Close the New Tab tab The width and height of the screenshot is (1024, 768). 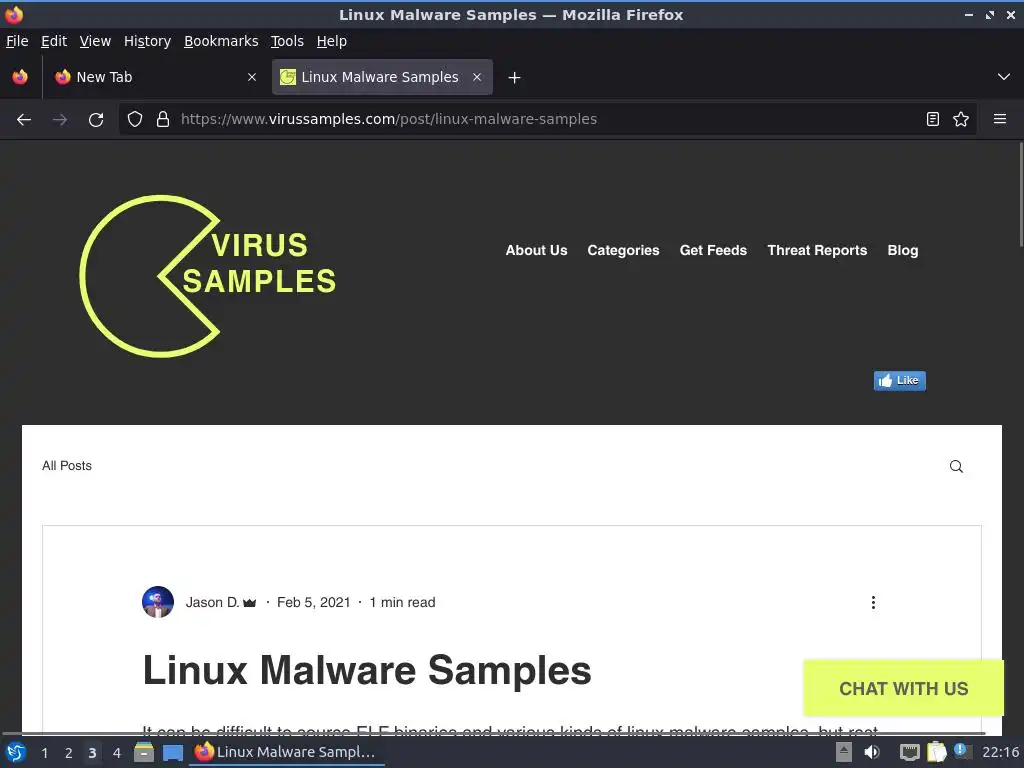tap(252, 77)
